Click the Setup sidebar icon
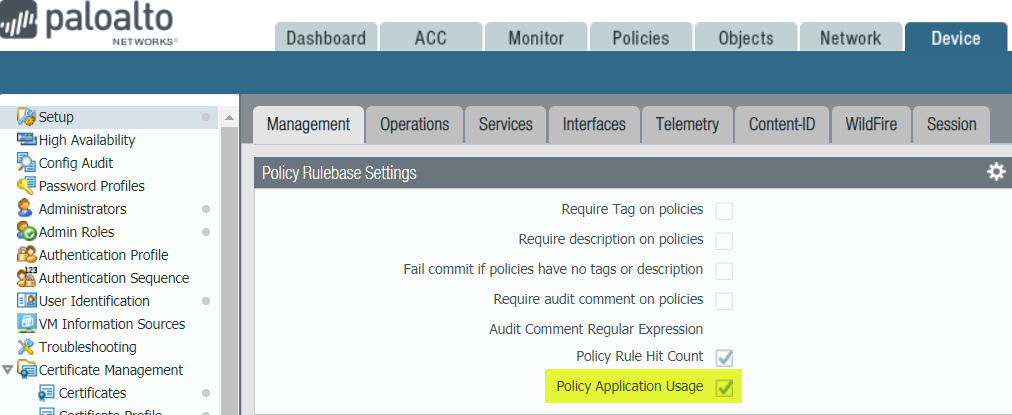 point(26,117)
